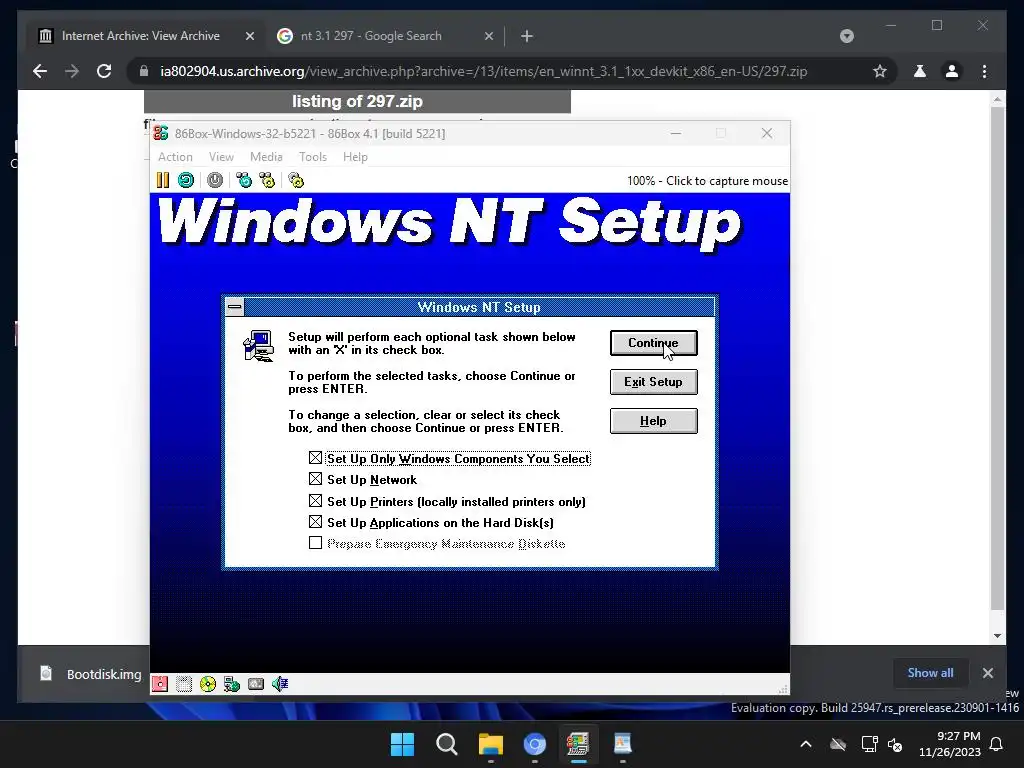
Task: Click scrollbar down arrow on the page
Action: pos(997,635)
